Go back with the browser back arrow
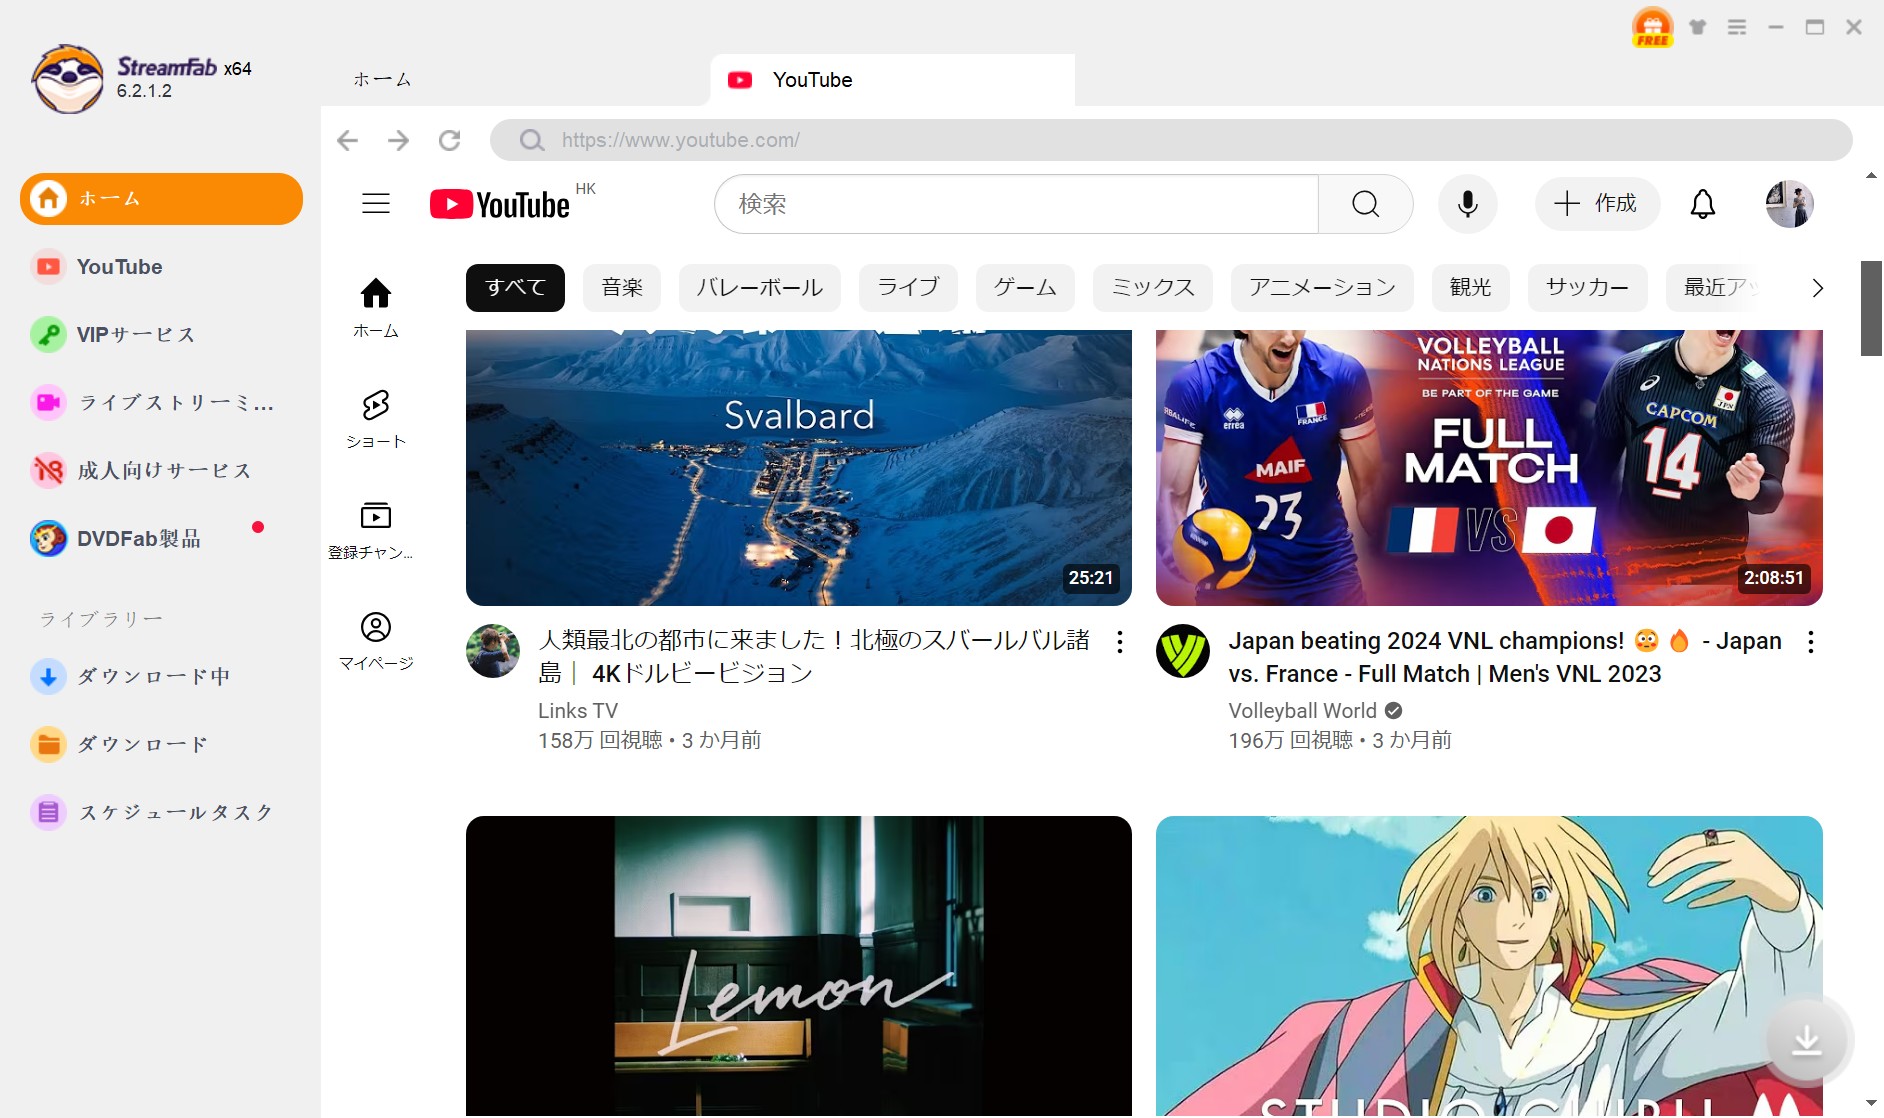Image resolution: width=1884 pixels, height=1118 pixels. pyautogui.click(x=347, y=140)
